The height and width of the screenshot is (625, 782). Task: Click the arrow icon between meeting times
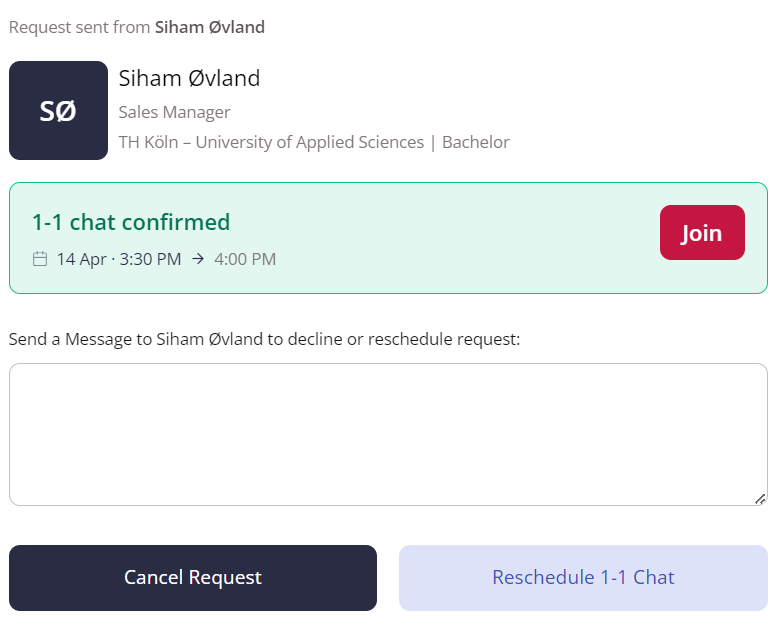pos(198,259)
